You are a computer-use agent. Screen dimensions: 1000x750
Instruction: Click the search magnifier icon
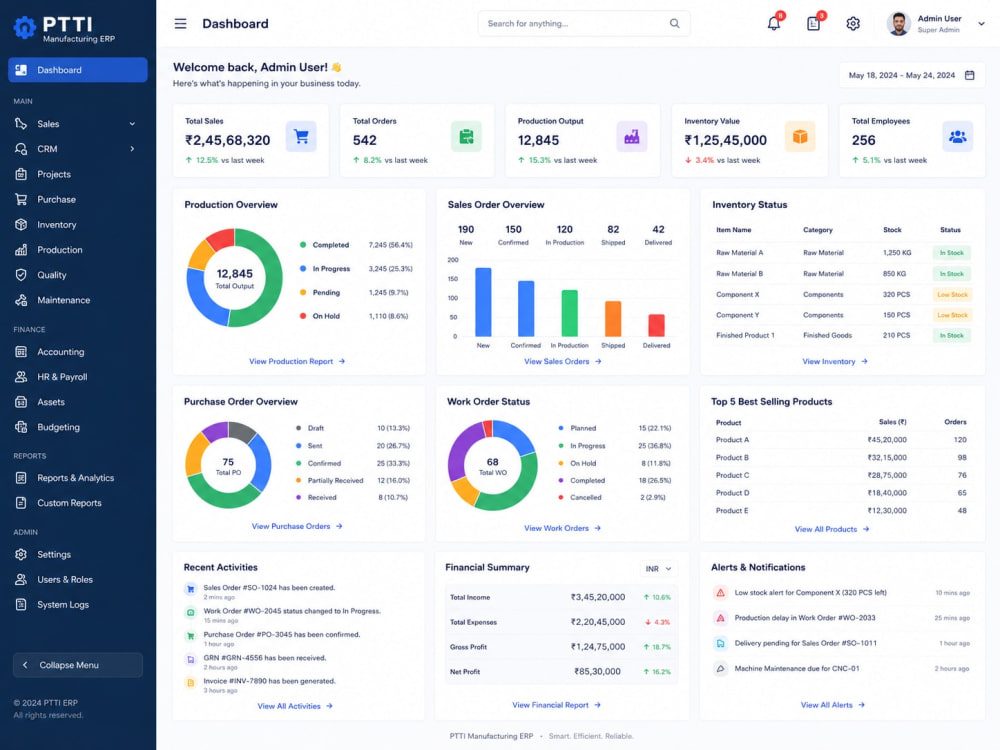(674, 24)
